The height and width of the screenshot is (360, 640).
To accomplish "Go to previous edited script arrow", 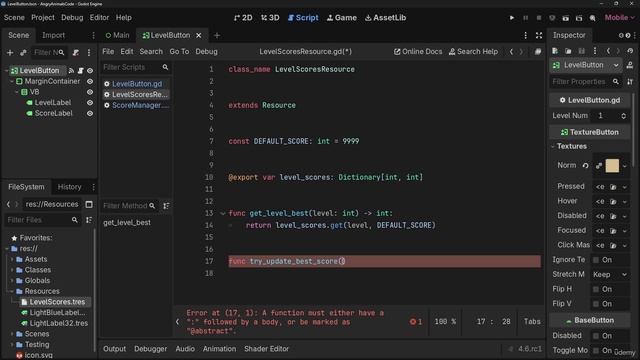I will point(511,52).
